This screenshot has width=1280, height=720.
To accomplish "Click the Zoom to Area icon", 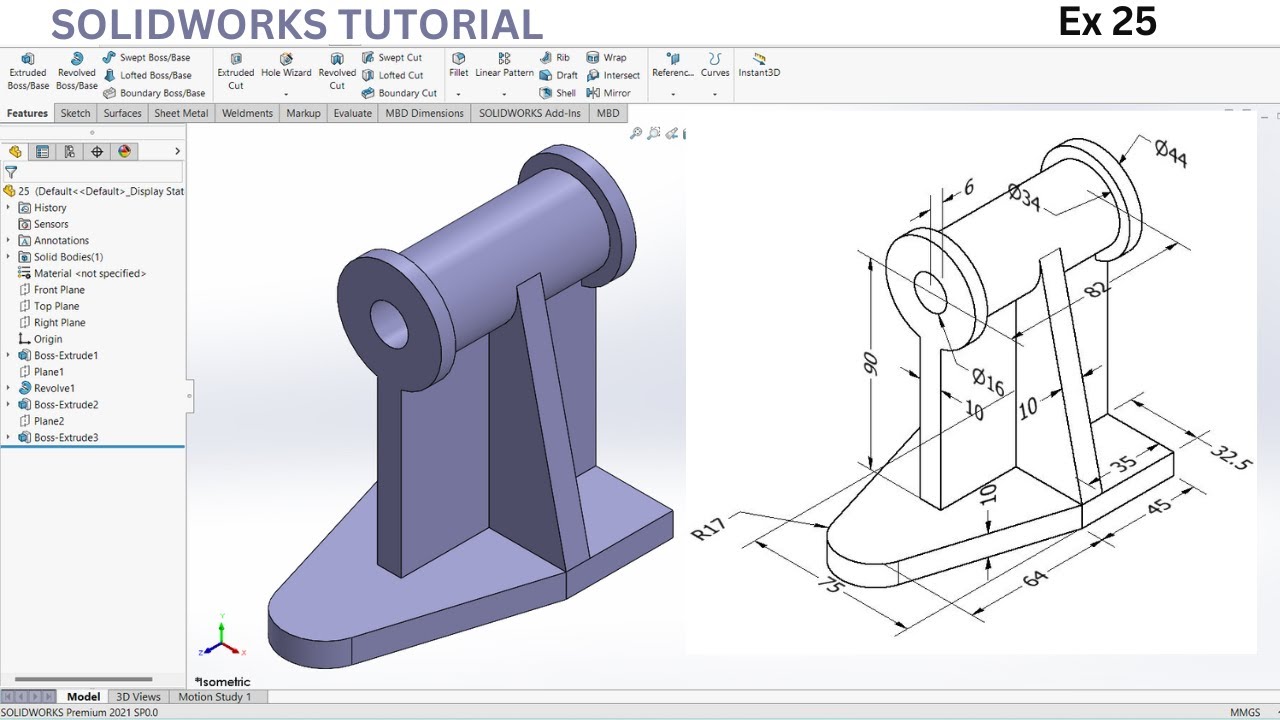I will coord(654,133).
